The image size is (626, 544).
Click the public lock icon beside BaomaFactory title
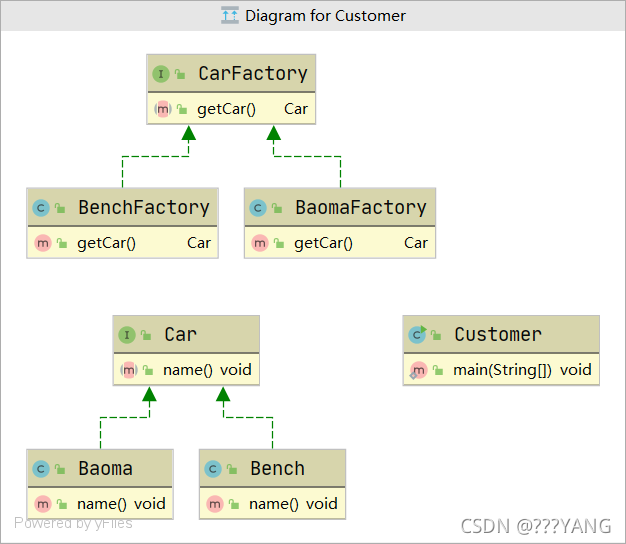277,208
